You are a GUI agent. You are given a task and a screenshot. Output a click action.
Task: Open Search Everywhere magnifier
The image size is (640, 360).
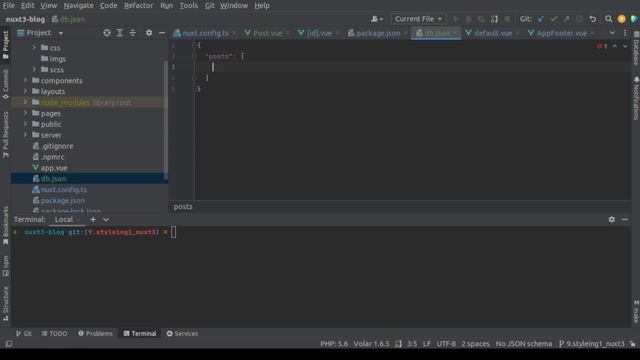point(608,19)
